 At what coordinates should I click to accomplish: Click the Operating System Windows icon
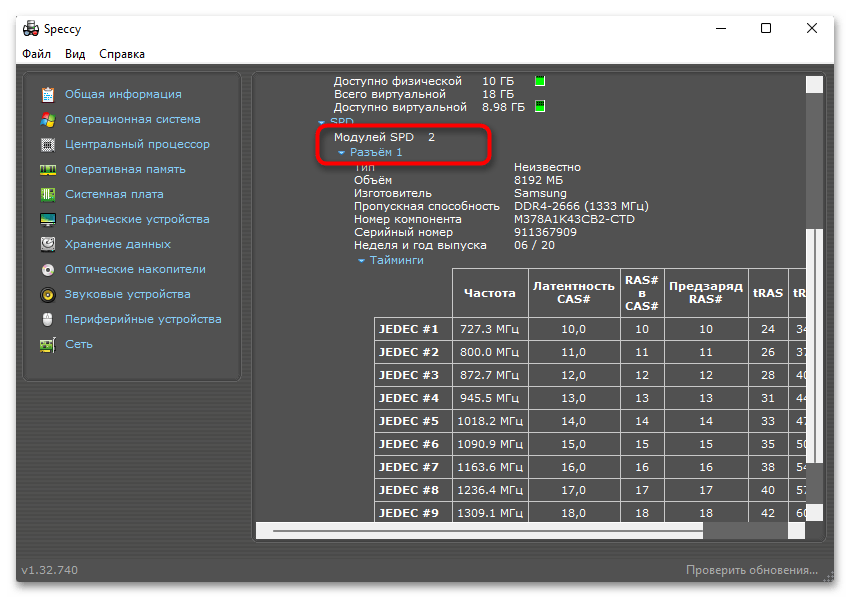click(x=48, y=120)
